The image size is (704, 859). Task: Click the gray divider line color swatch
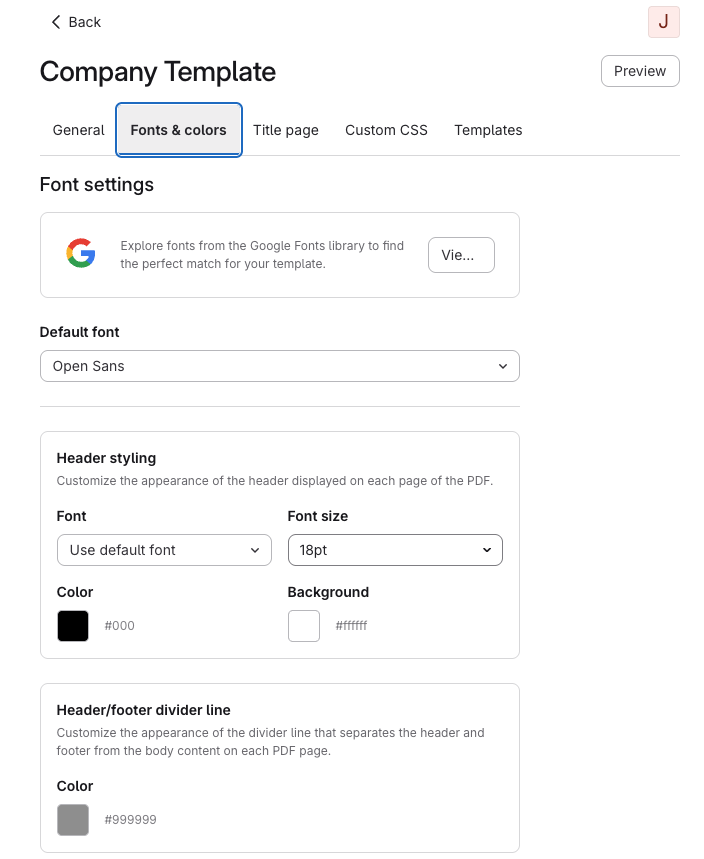tap(73, 820)
